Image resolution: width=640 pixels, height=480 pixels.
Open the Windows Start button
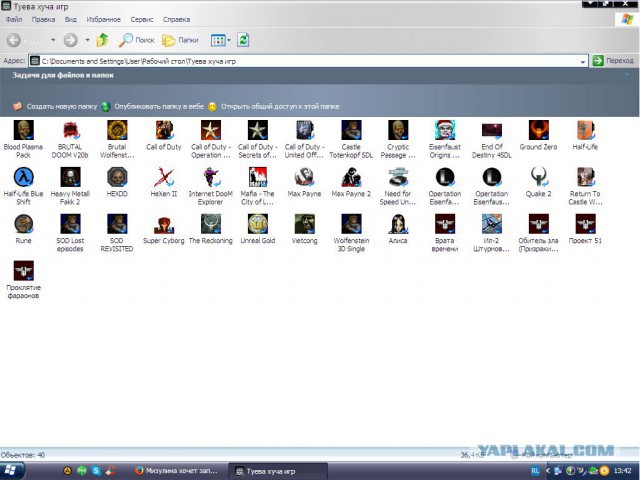[x=11, y=471]
